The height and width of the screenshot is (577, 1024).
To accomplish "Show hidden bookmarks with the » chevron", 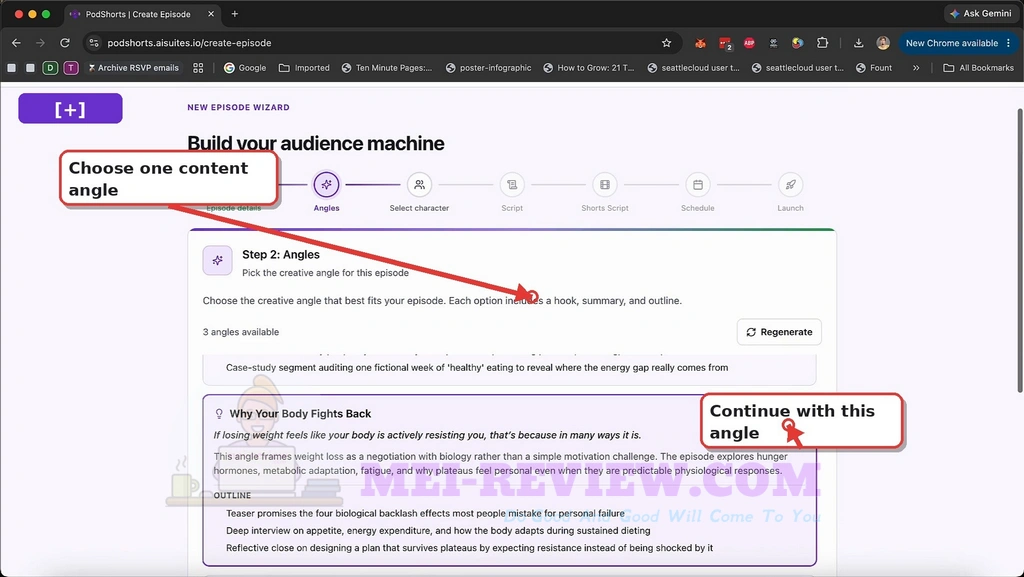I will (916, 68).
